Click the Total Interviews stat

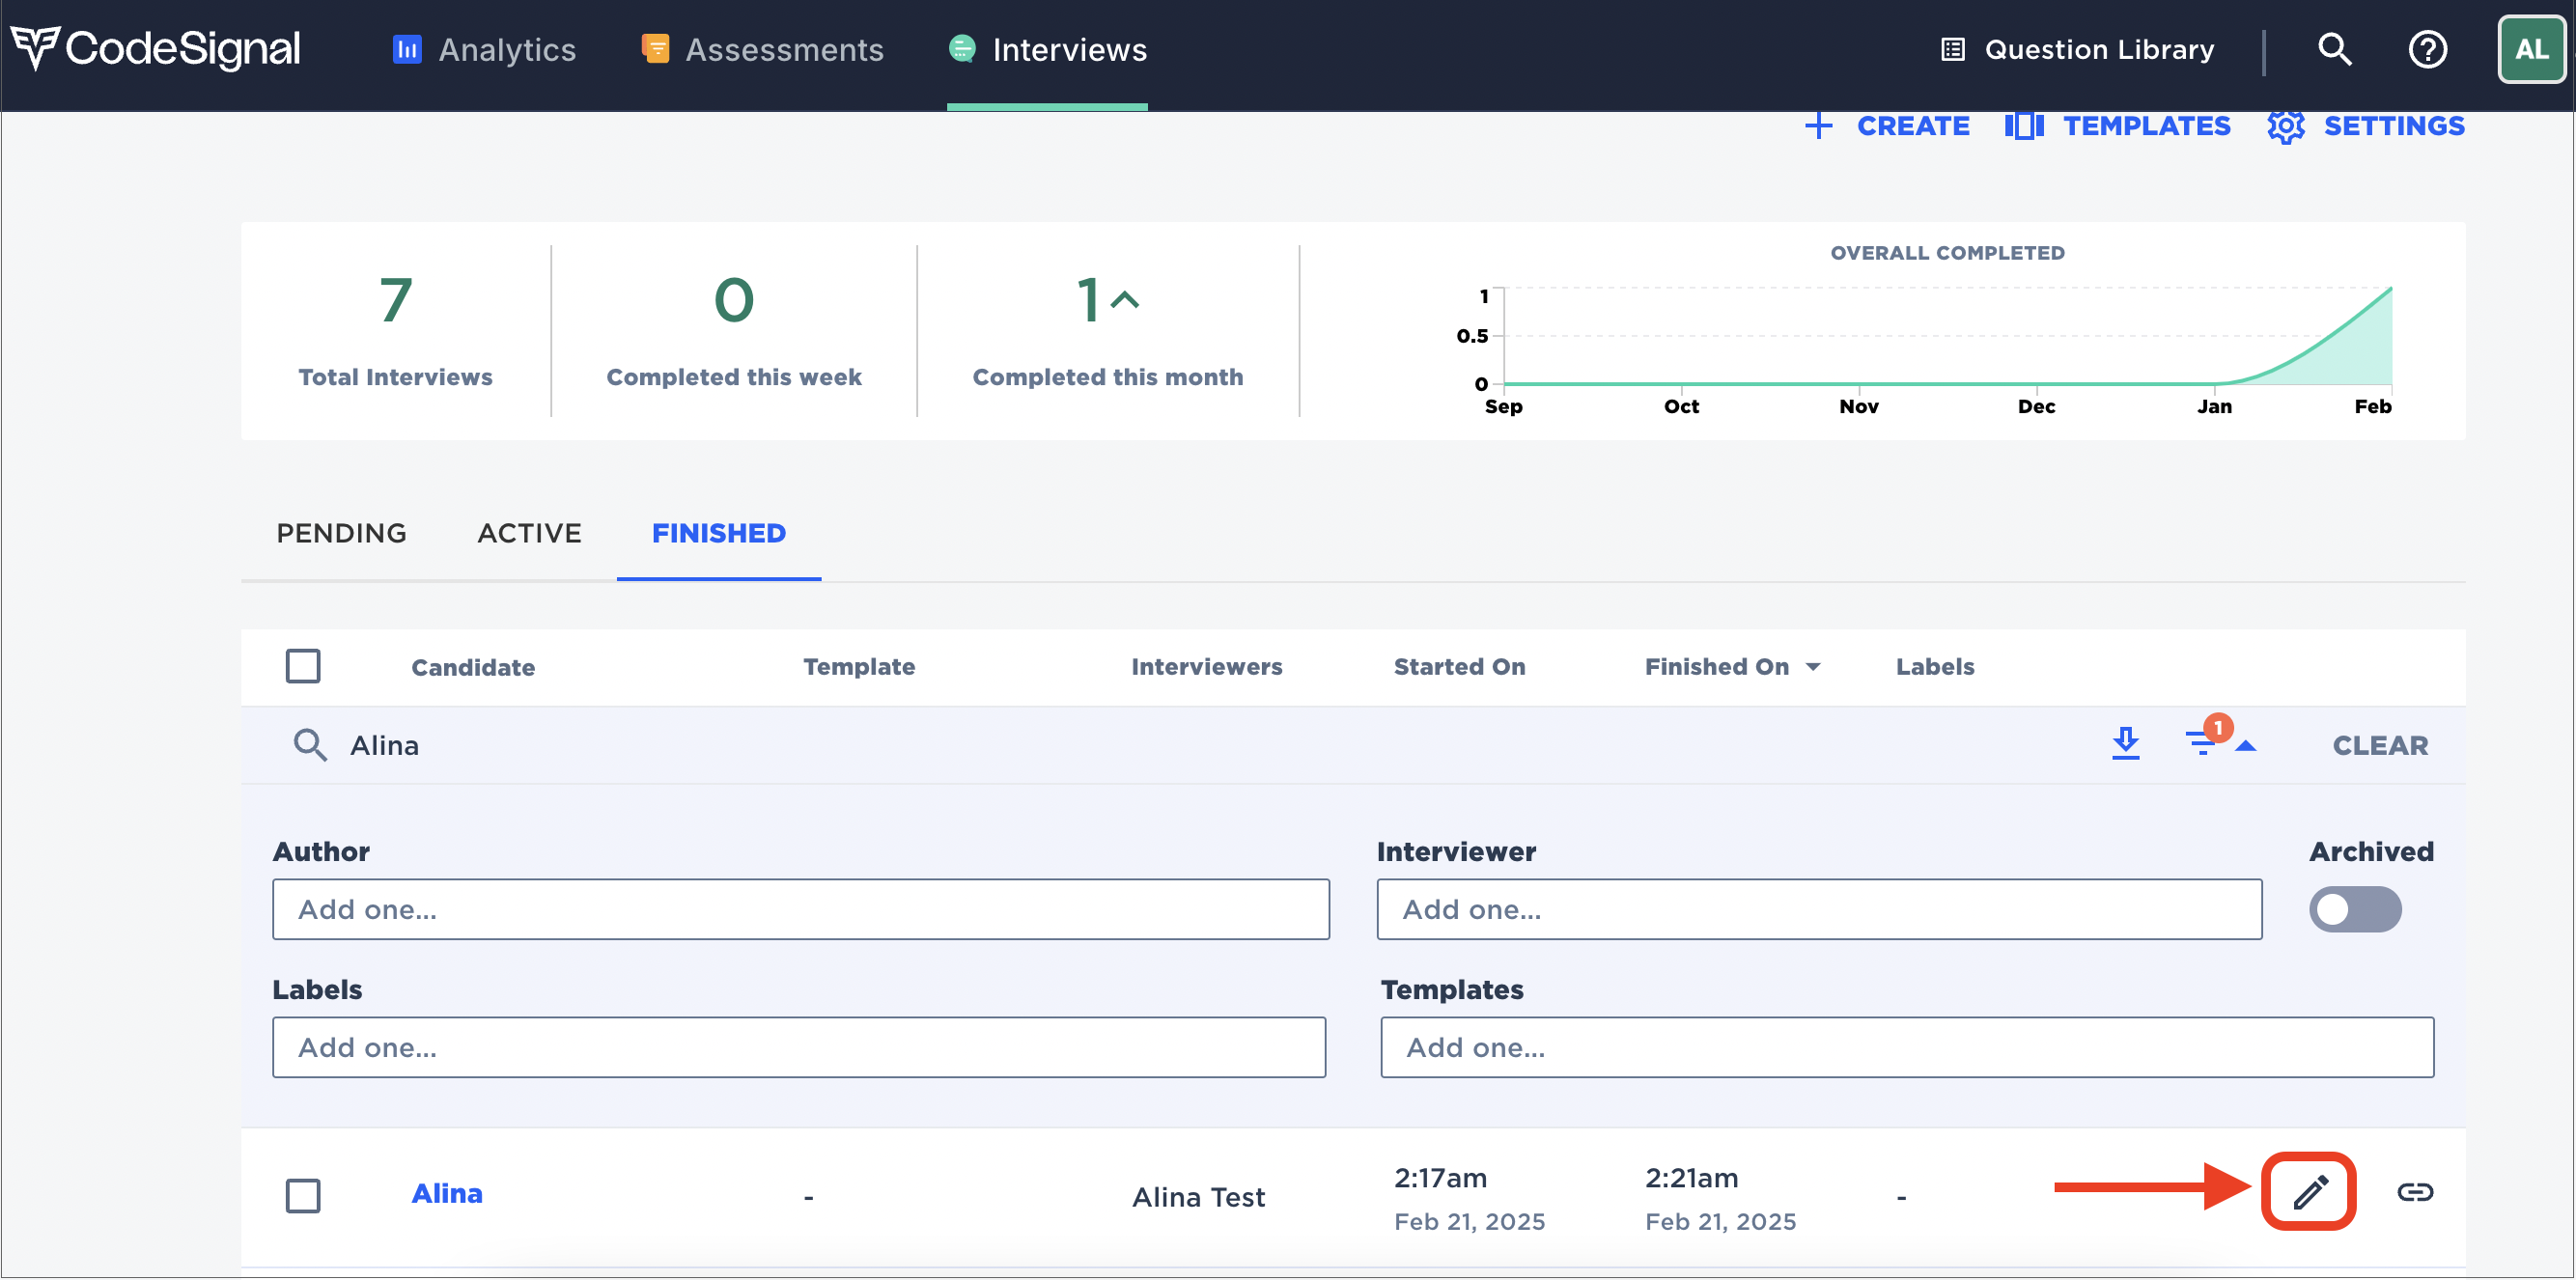coord(395,331)
